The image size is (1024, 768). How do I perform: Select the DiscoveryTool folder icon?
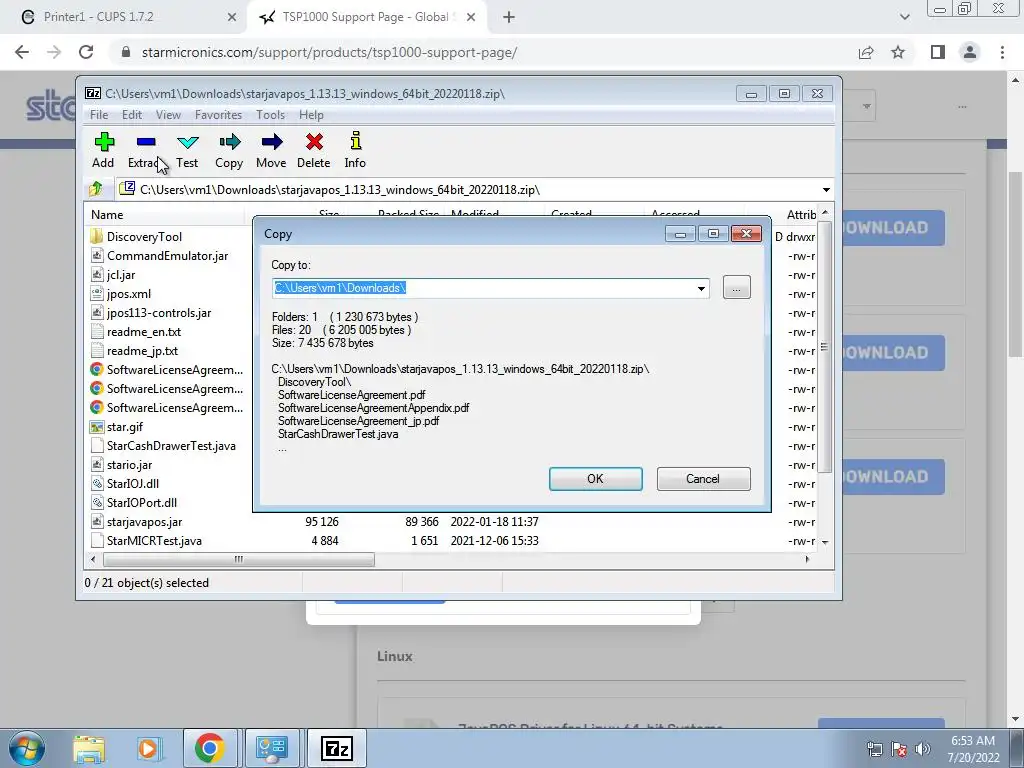[x=97, y=236]
